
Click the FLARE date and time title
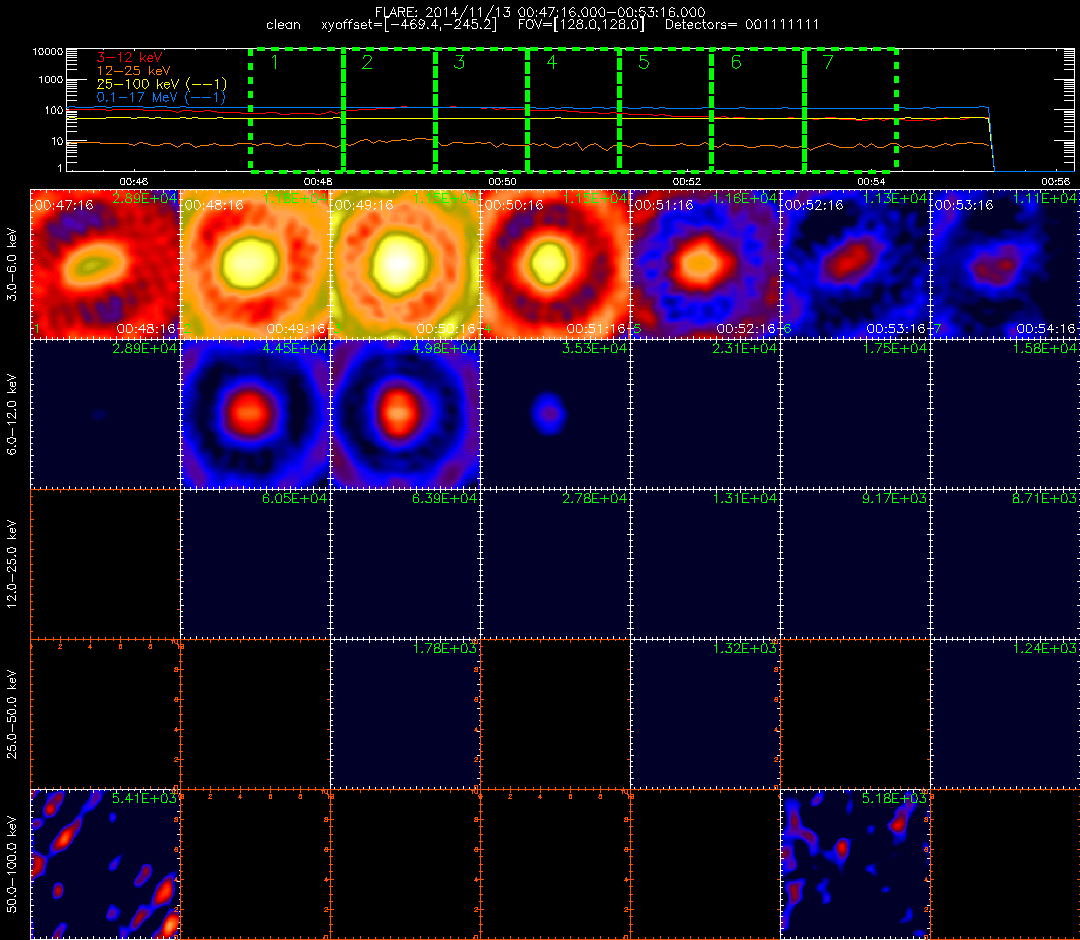coord(540,12)
